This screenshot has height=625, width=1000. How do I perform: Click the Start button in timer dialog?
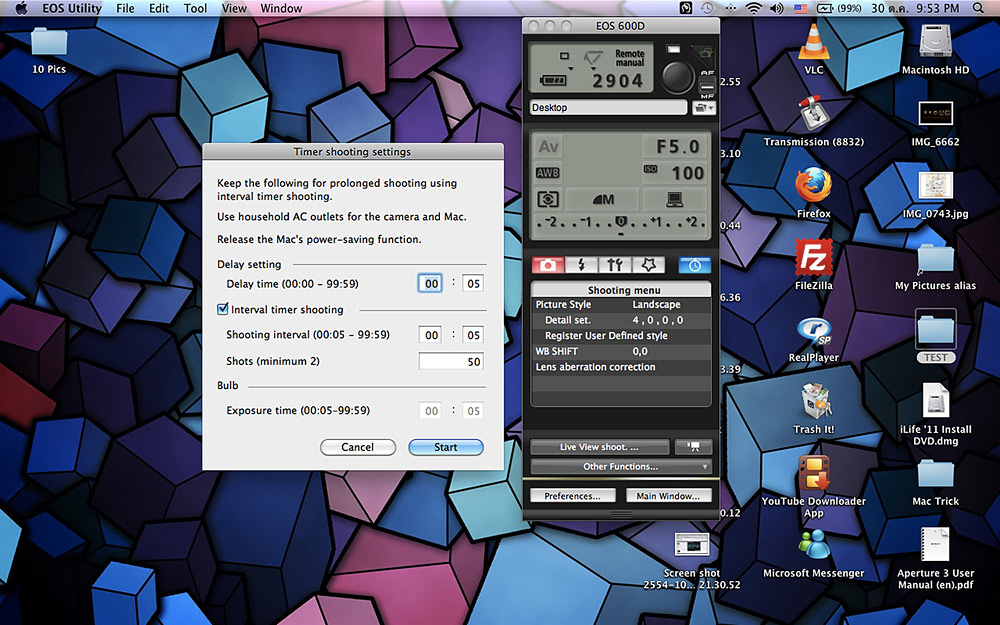click(446, 447)
